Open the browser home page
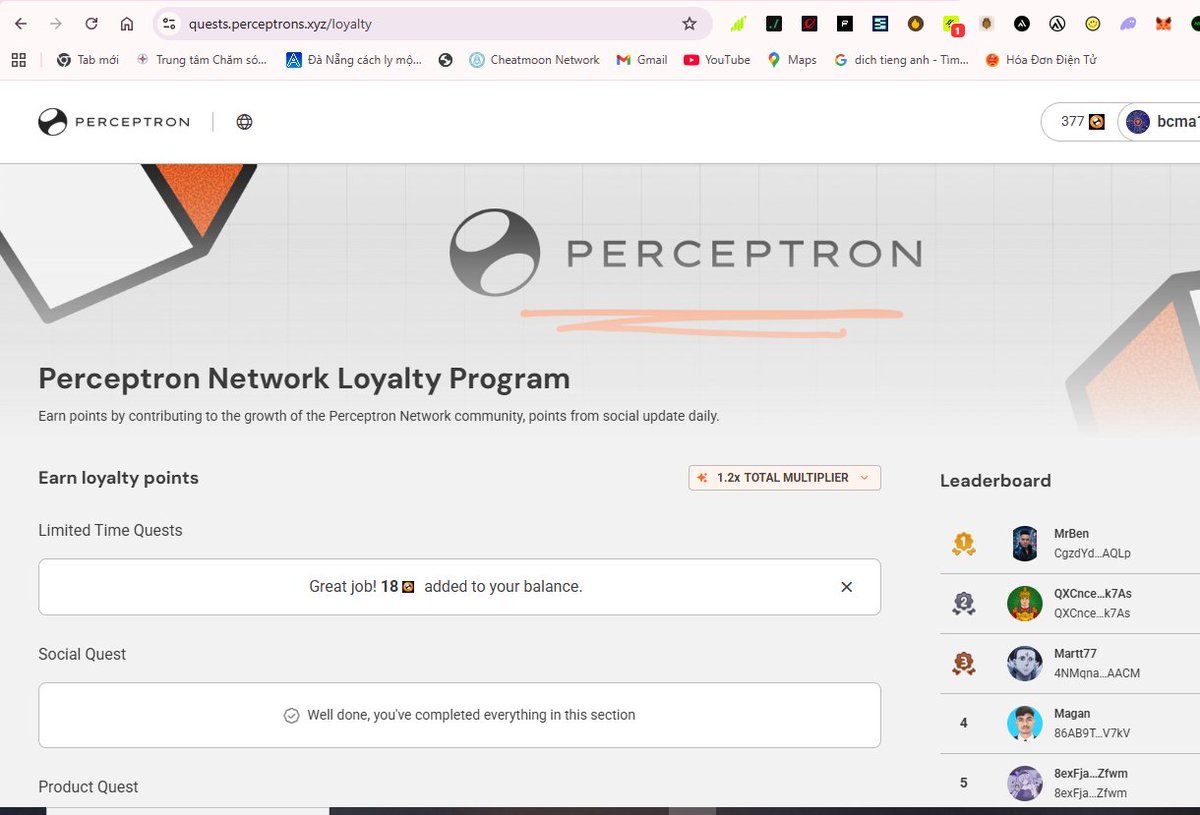1200x815 pixels. pos(126,23)
